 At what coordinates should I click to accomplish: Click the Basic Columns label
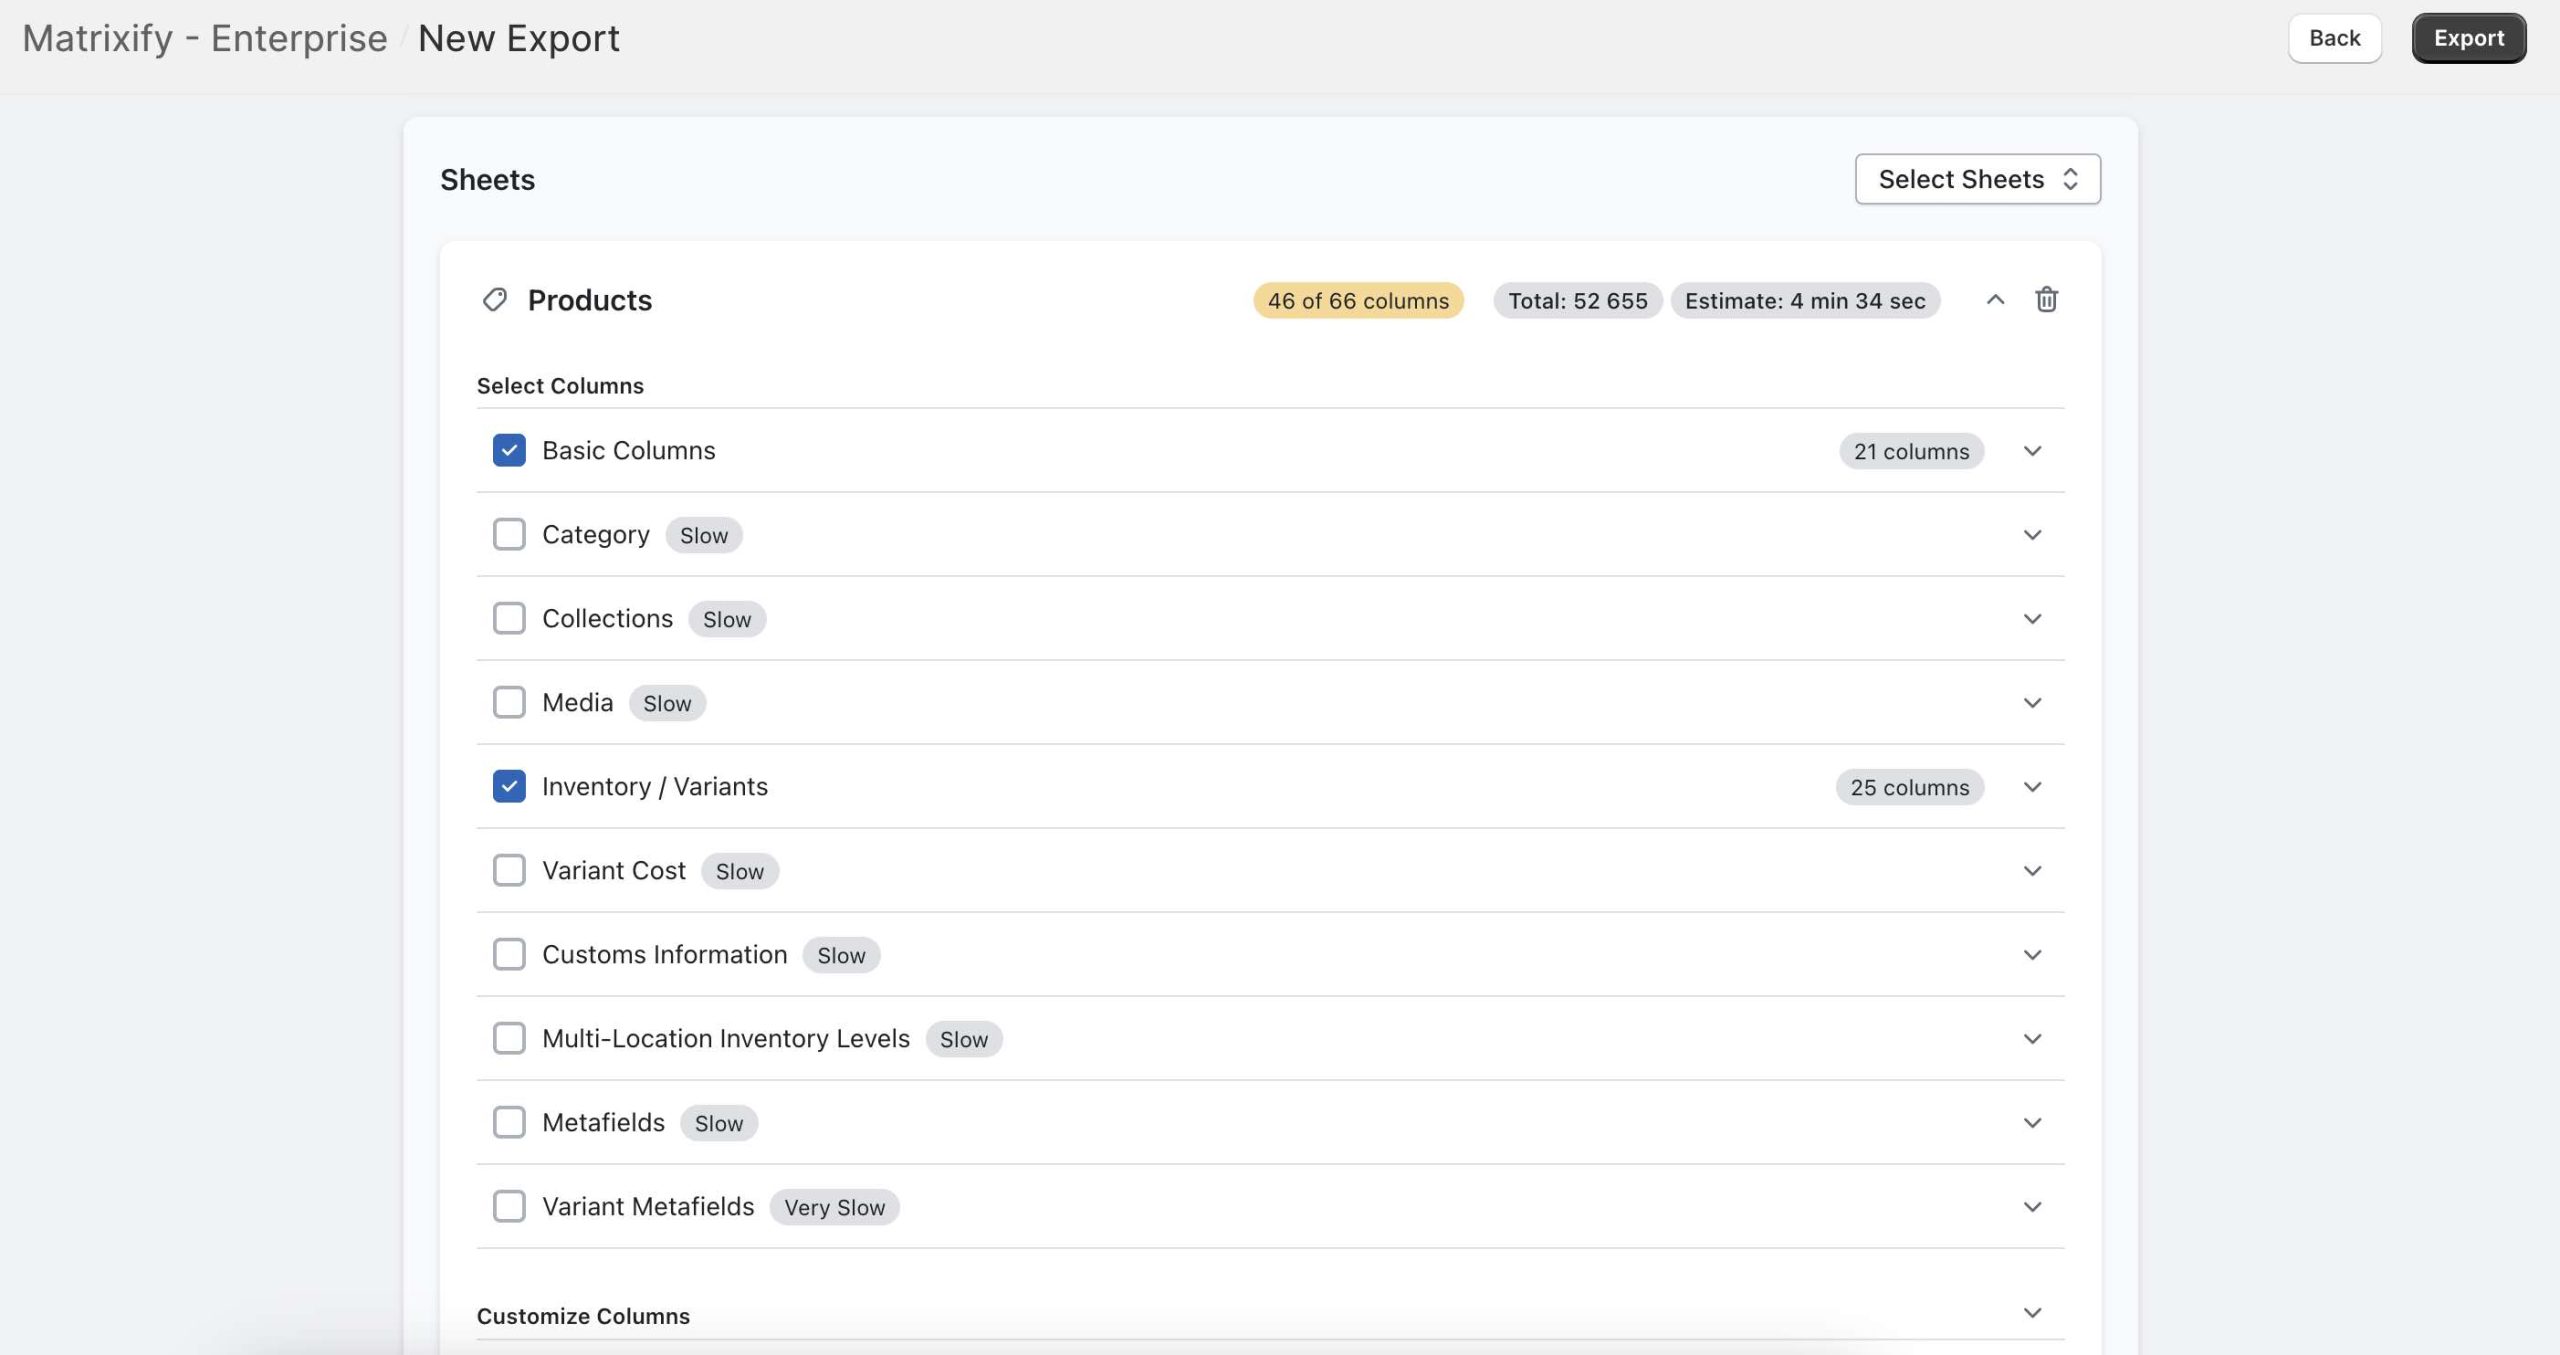629,450
